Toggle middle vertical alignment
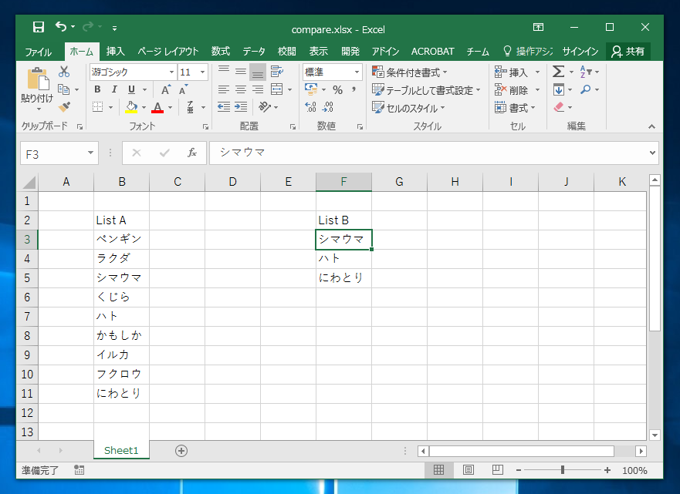The width and height of the screenshot is (680, 494). click(241, 72)
